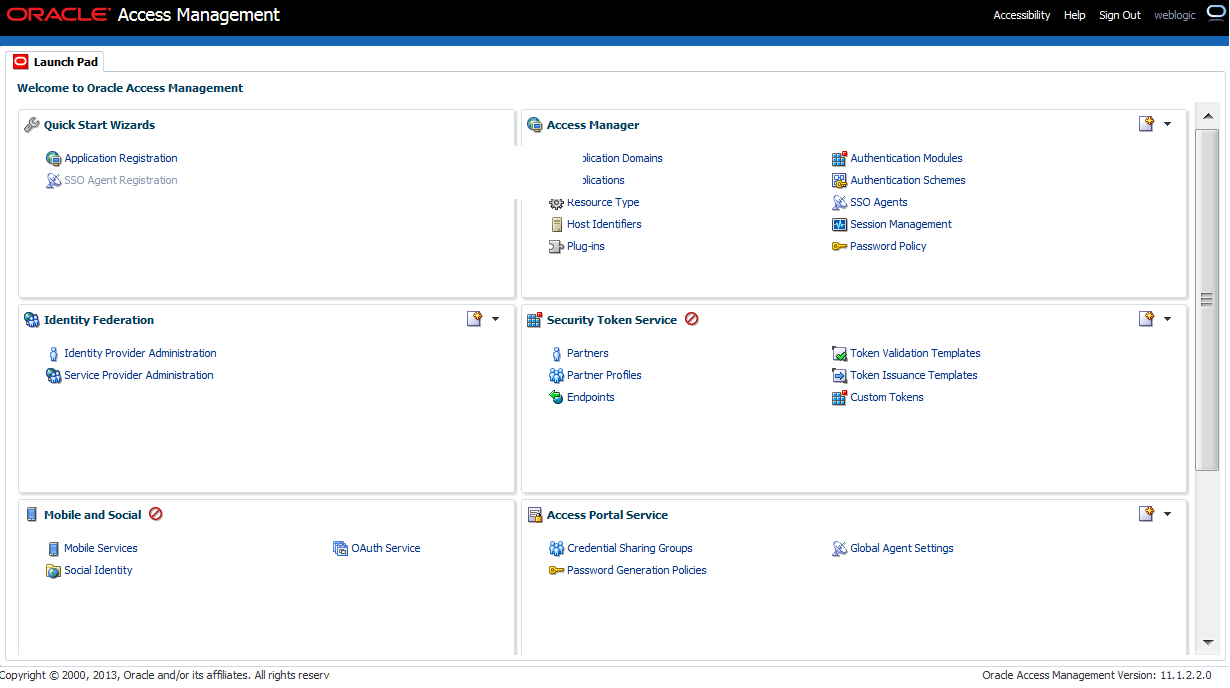Open the Access Portal Service create dropdown arrow
This screenshot has width=1230, height=688.
[x=1167, y=515]
